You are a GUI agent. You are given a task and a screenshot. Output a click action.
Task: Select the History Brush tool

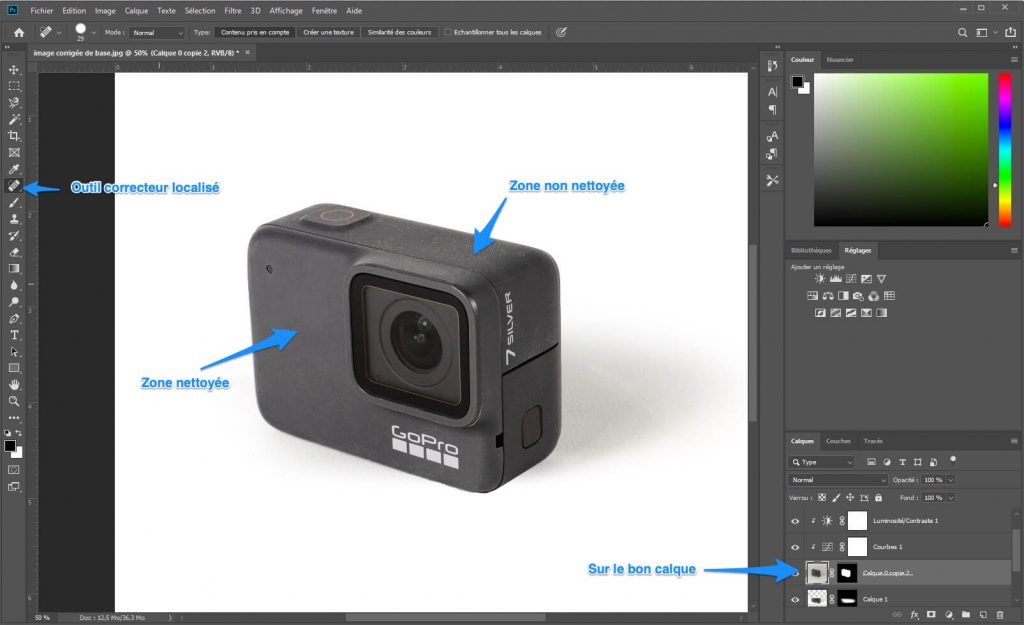(x=14, y=235)
